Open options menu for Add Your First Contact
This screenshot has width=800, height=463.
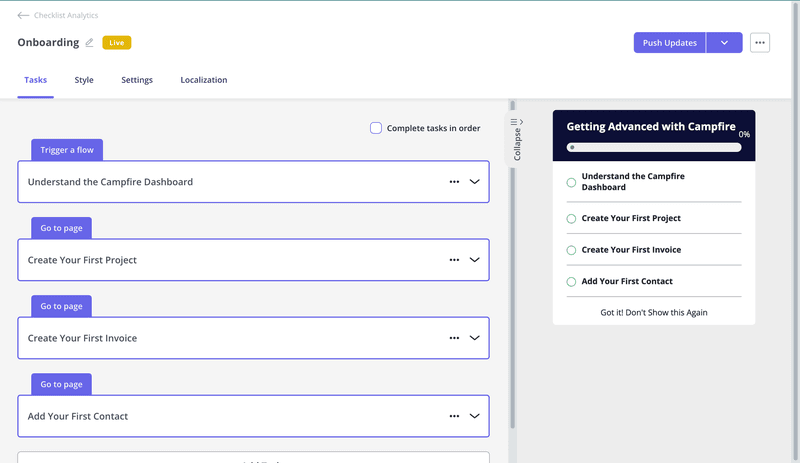pos(454,416)
